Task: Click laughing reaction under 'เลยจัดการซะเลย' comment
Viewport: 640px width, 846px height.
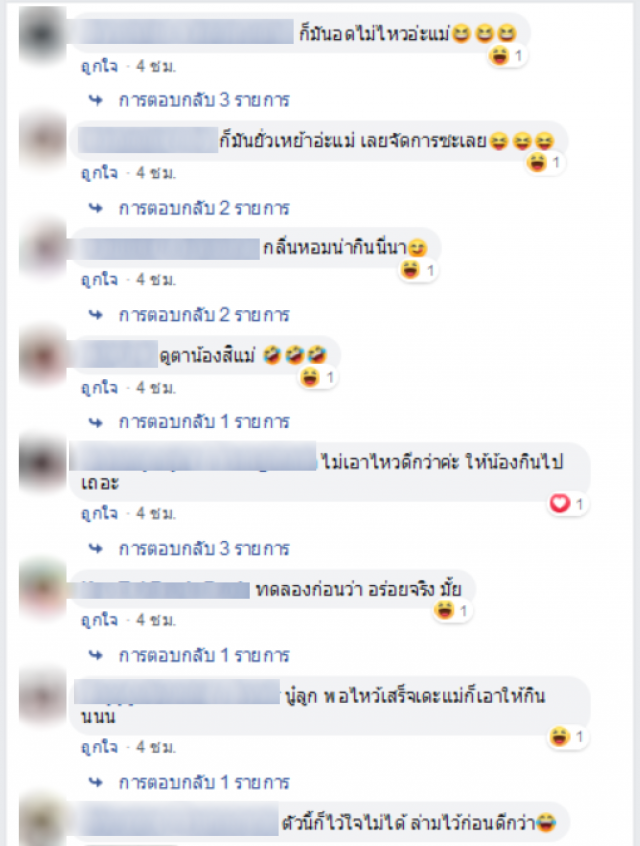Action: pos(545,162)
